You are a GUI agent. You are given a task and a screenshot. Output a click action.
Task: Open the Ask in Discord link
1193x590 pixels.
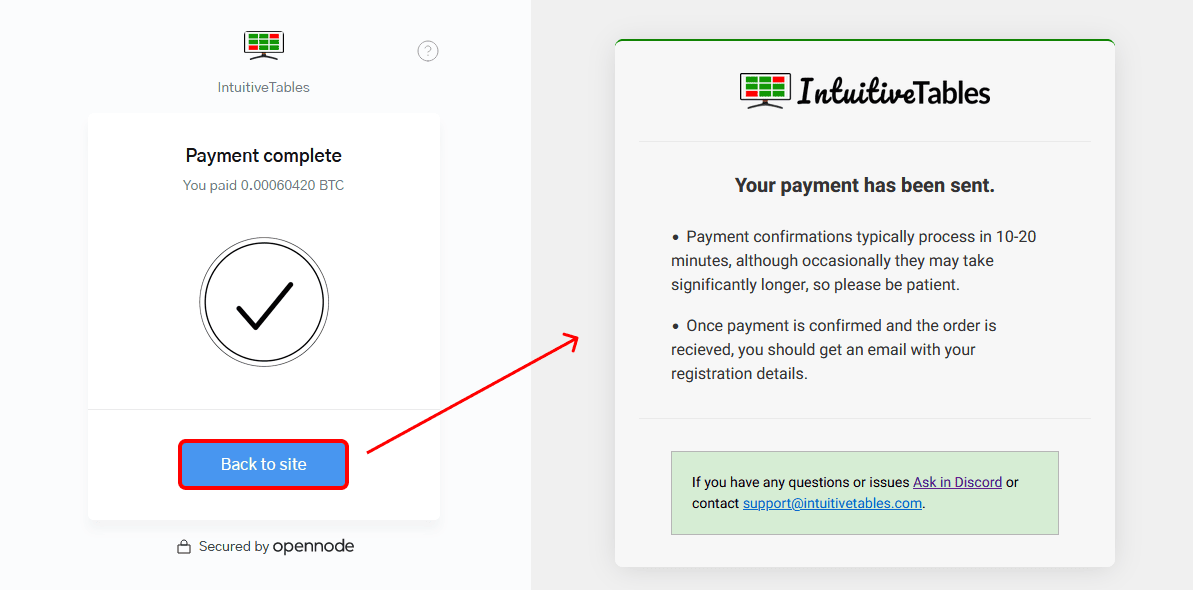[x=957, y=481]
